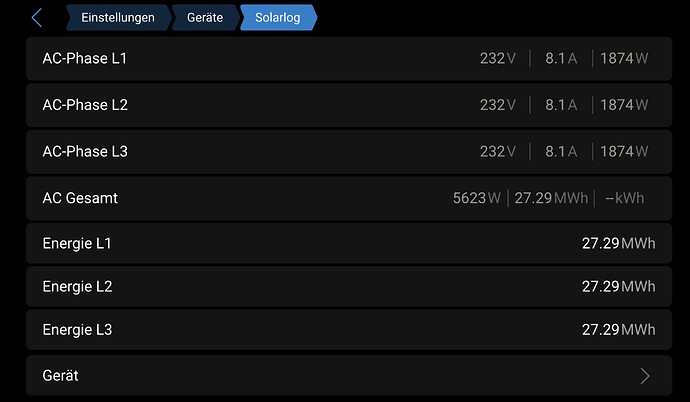
Task: Select the AC Gesamt row
Action: coord(349,198)
